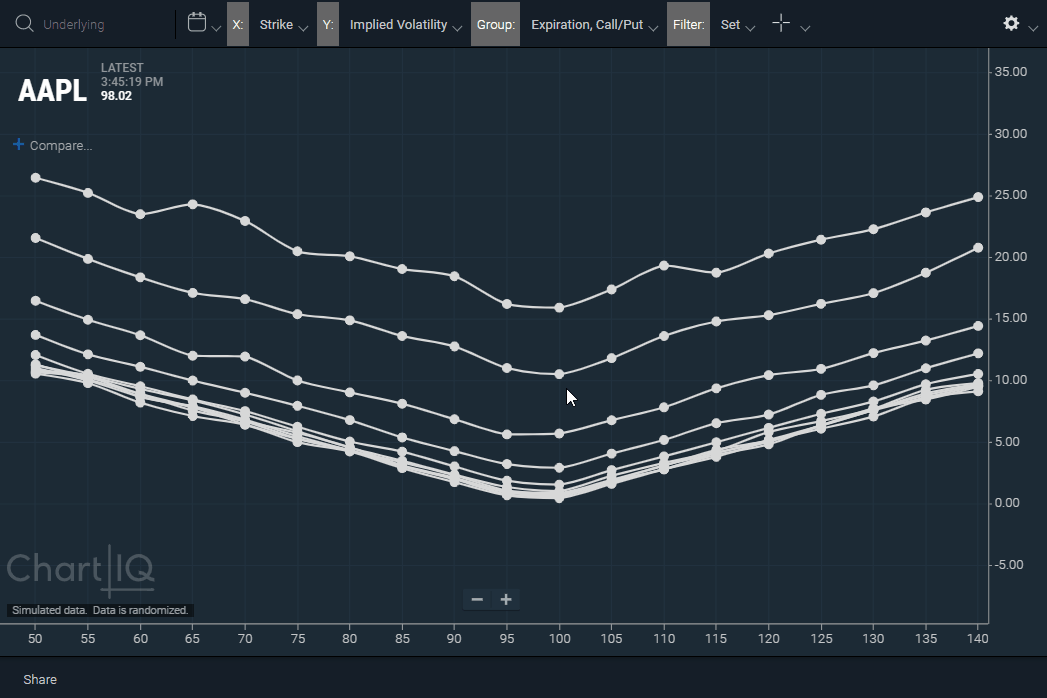Click top curve data point at strike 140
Screen dimensions: 1047x698
click(978, 197)
